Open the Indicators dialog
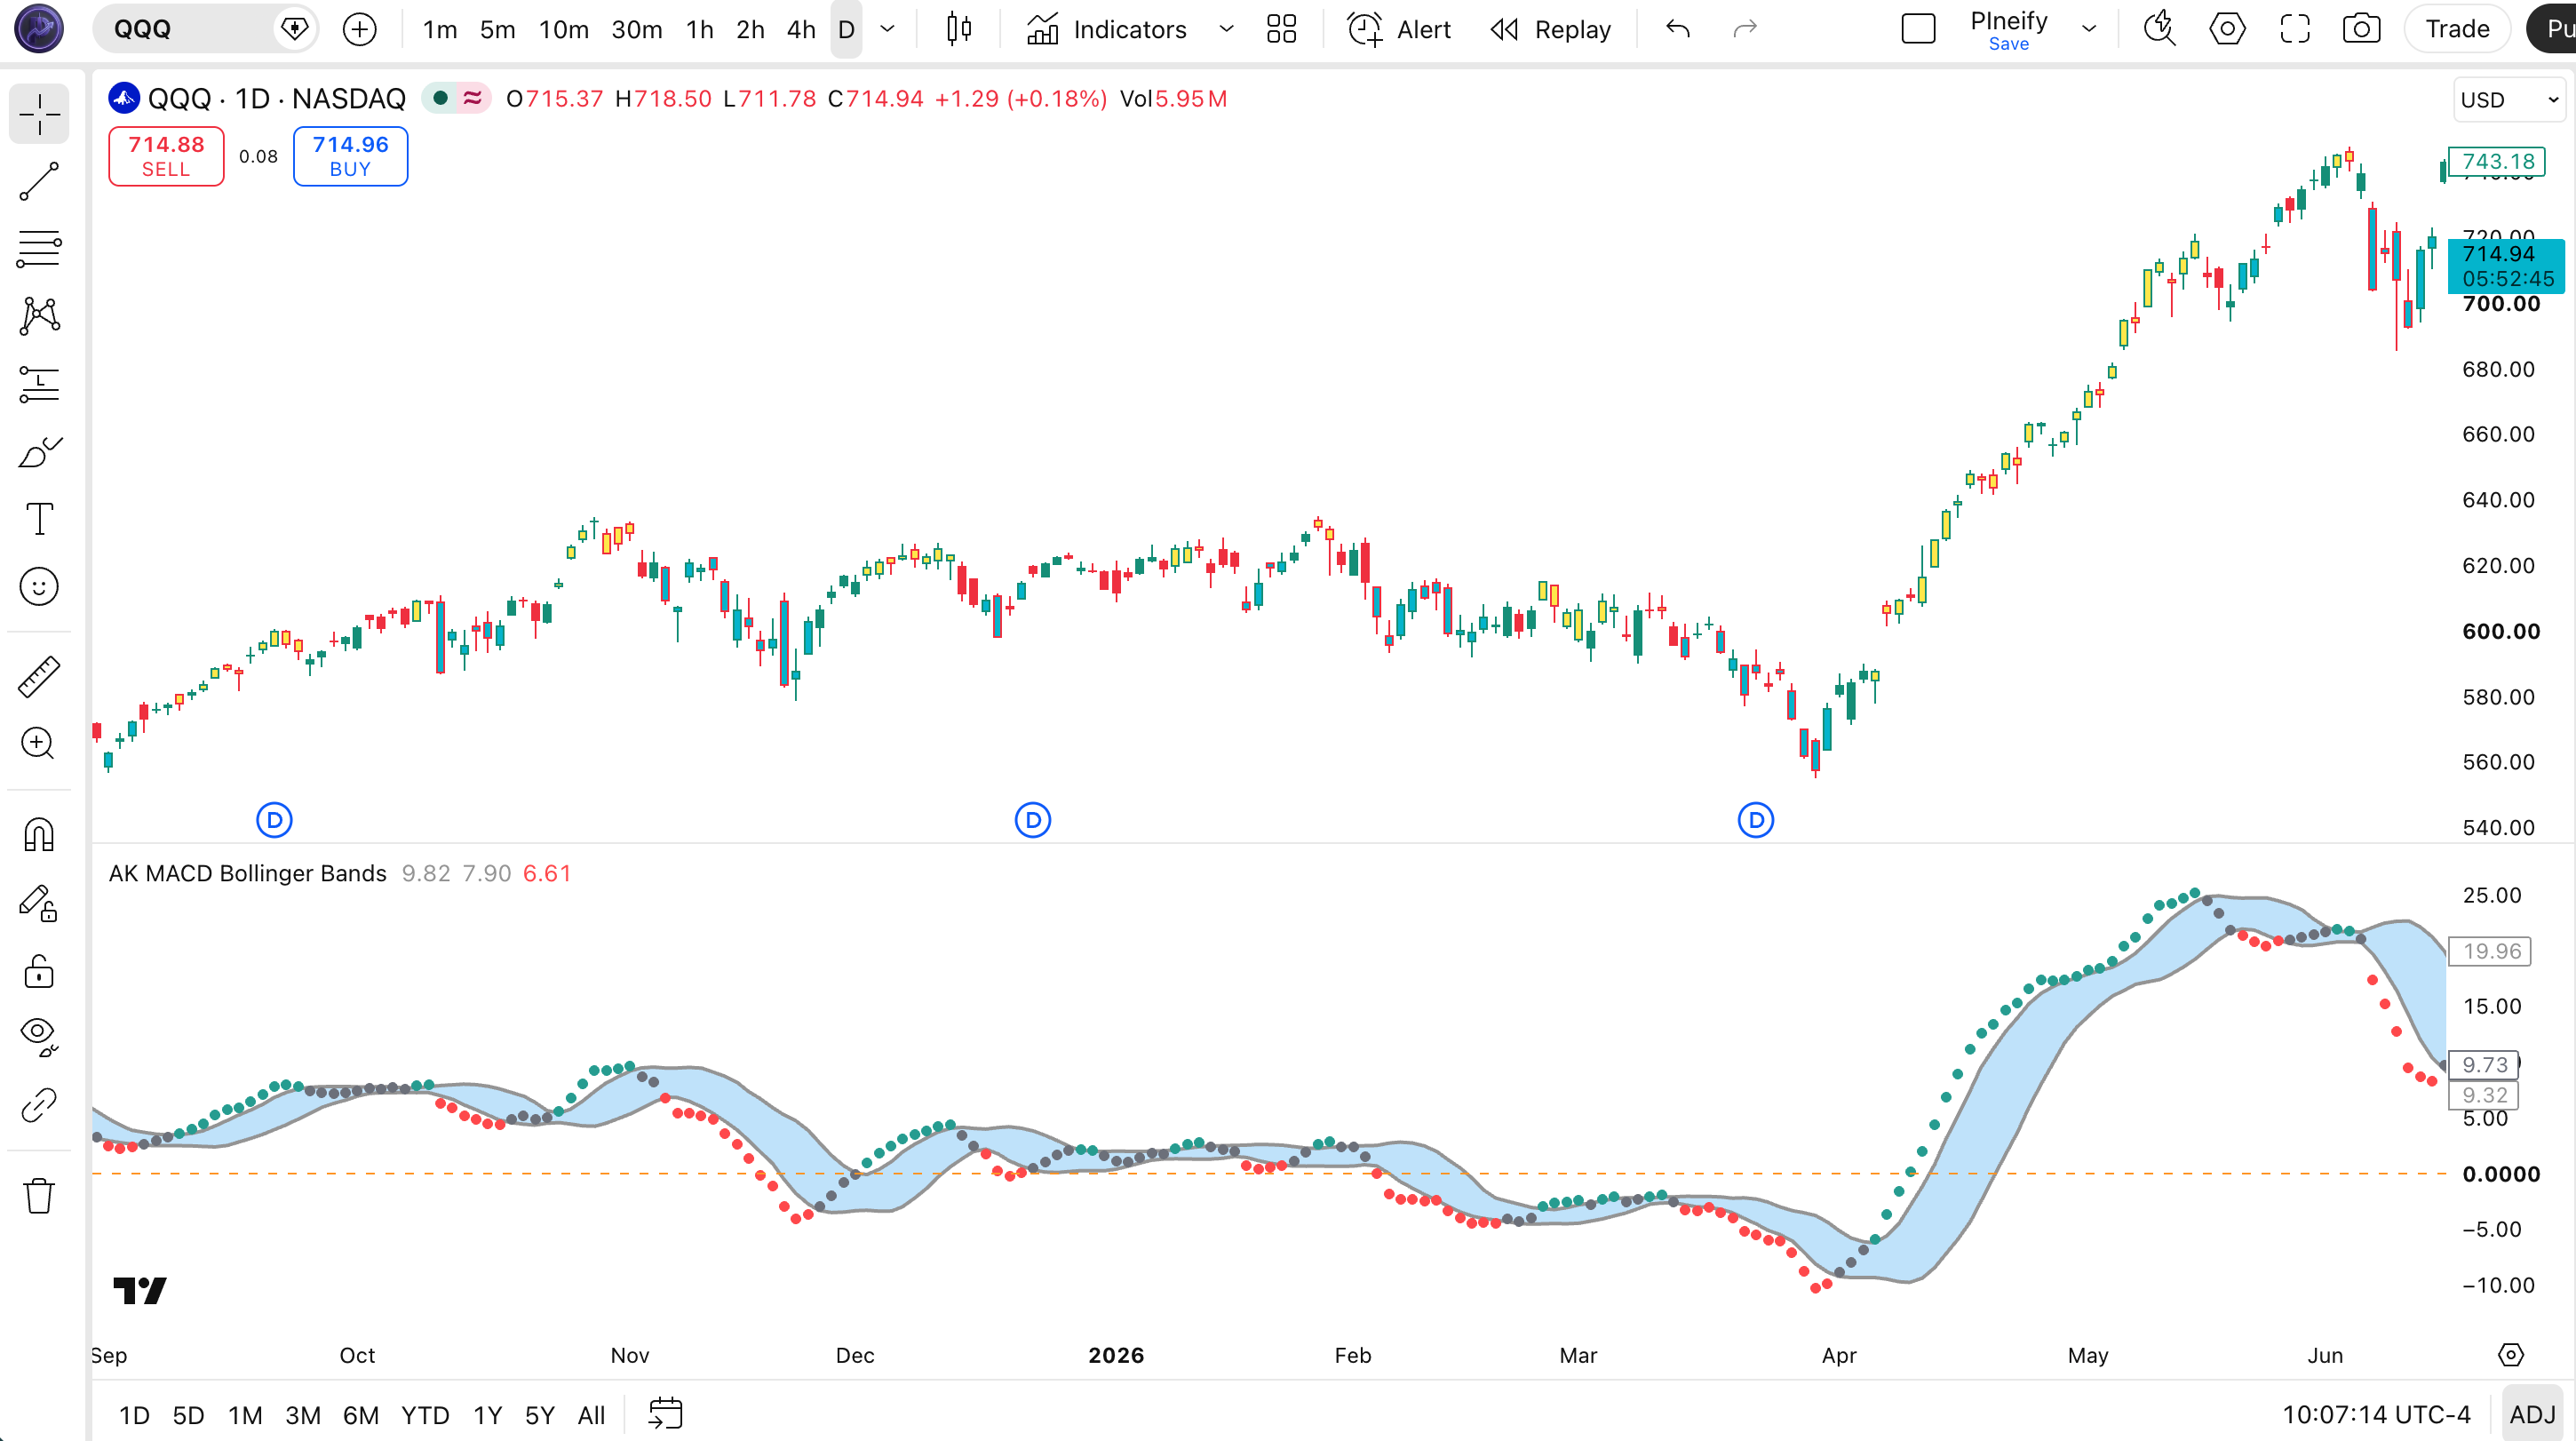Screen dimensions: 2576x1441 coord(1108,29)
